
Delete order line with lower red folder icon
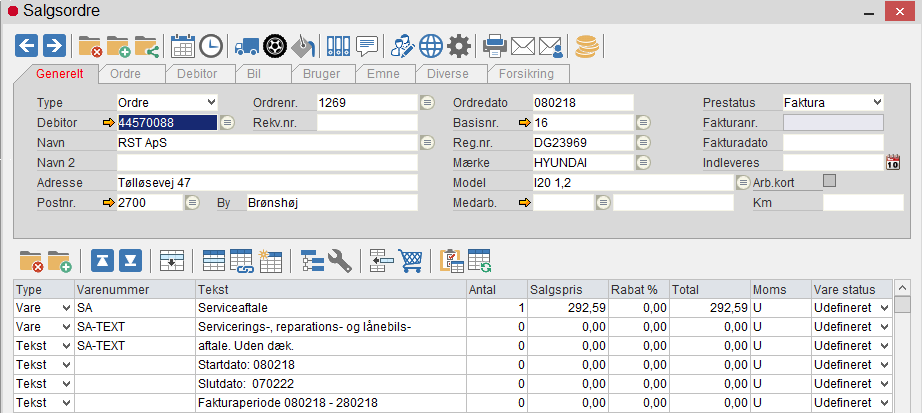[x=32, y=261]
